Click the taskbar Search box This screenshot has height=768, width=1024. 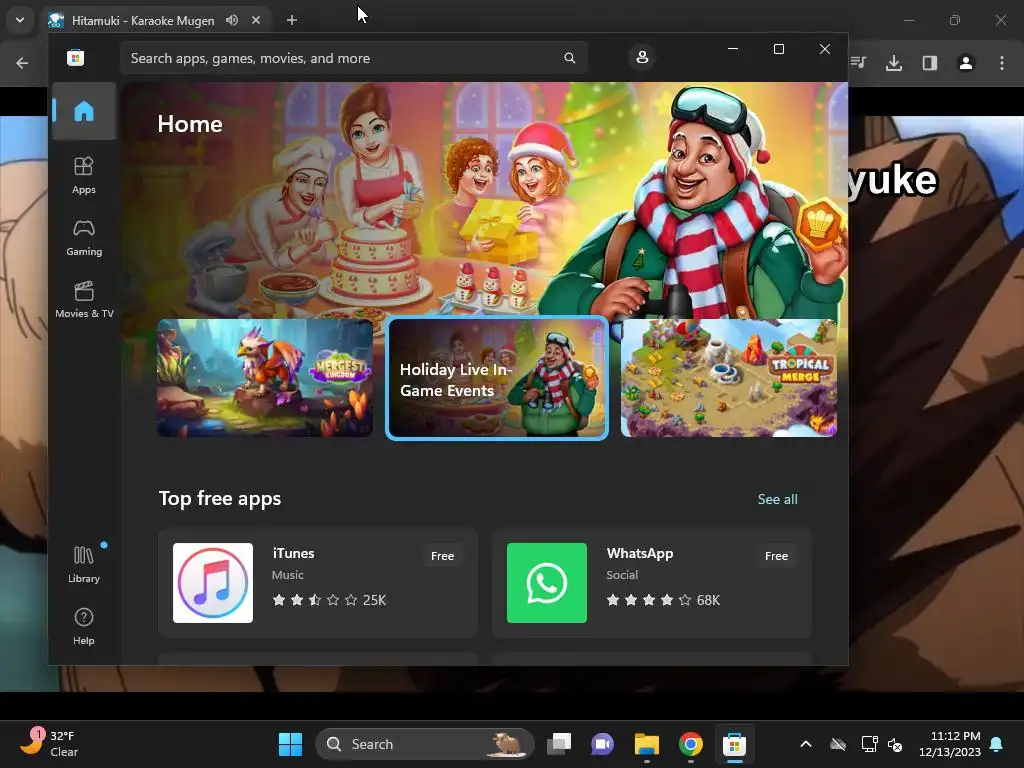coord(424,744)
